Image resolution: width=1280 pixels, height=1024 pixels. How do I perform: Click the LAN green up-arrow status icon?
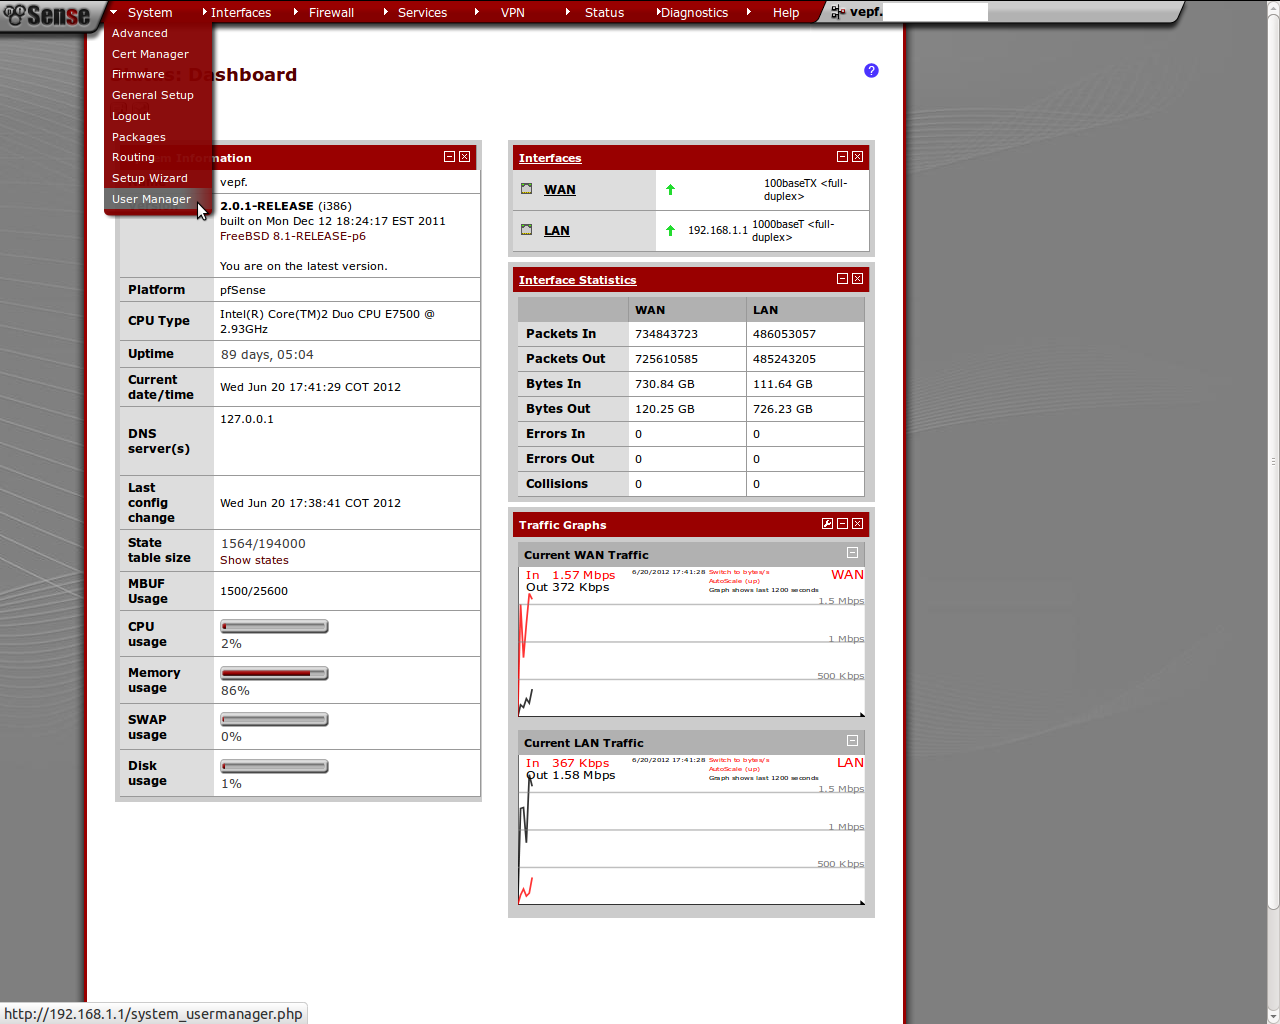(x=671, y=230)
